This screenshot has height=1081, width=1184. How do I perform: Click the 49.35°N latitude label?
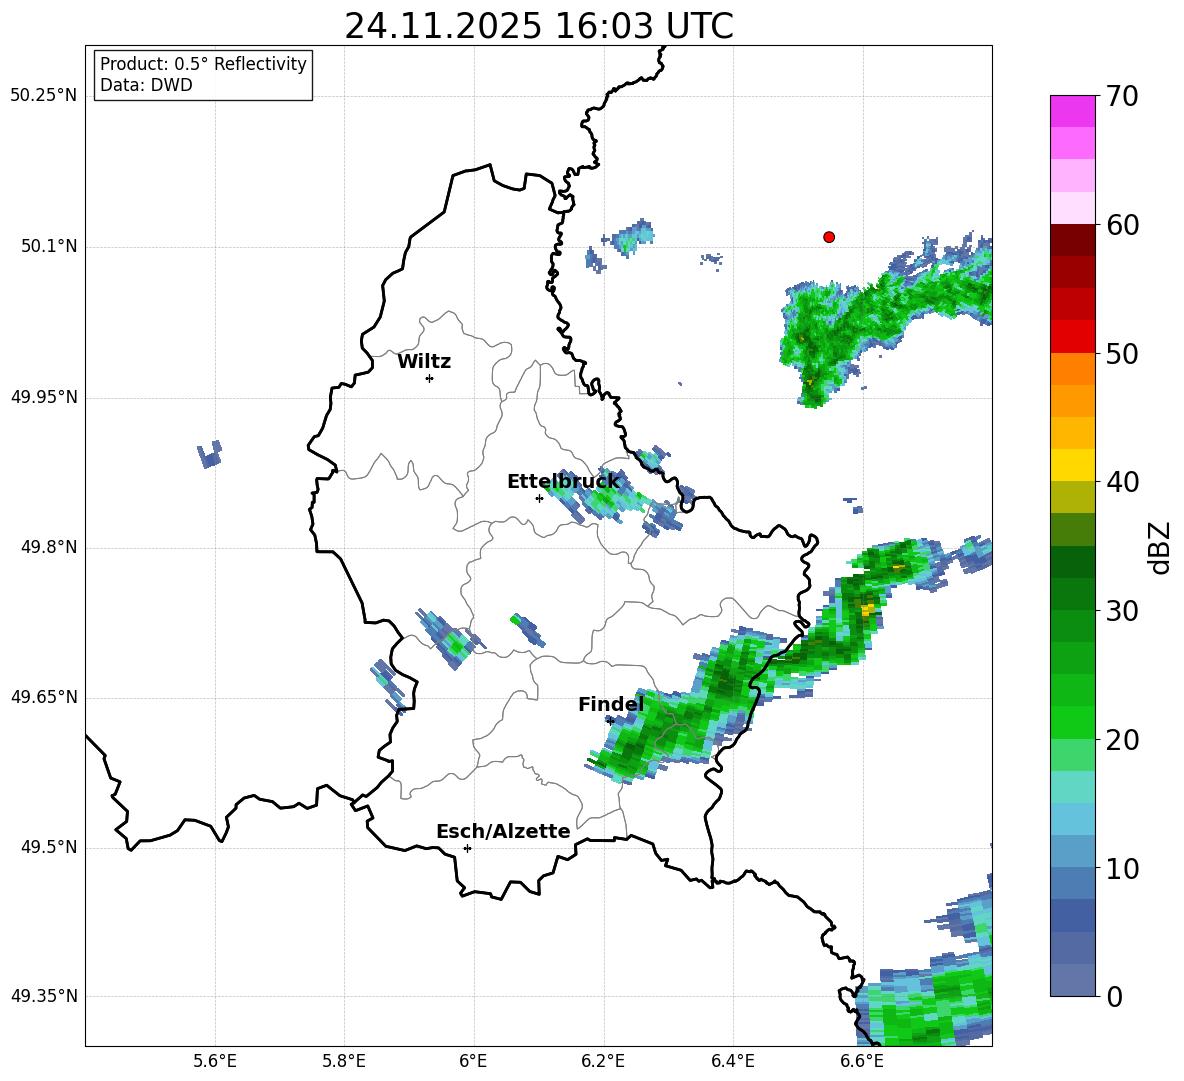tap(44, 996)
